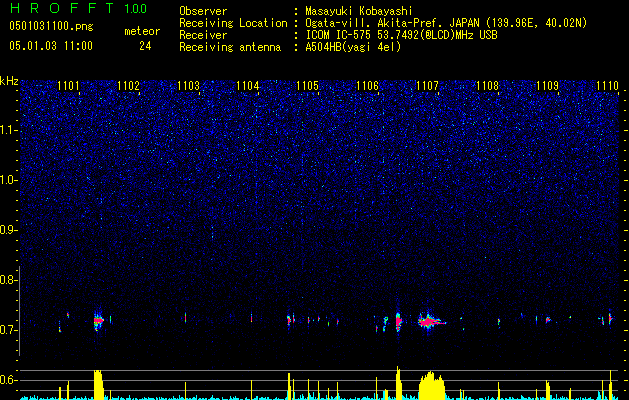Screen dimensions: 629x400
Task: Click observer name Masayuki Kobayashi
Action: click(359, 11)
